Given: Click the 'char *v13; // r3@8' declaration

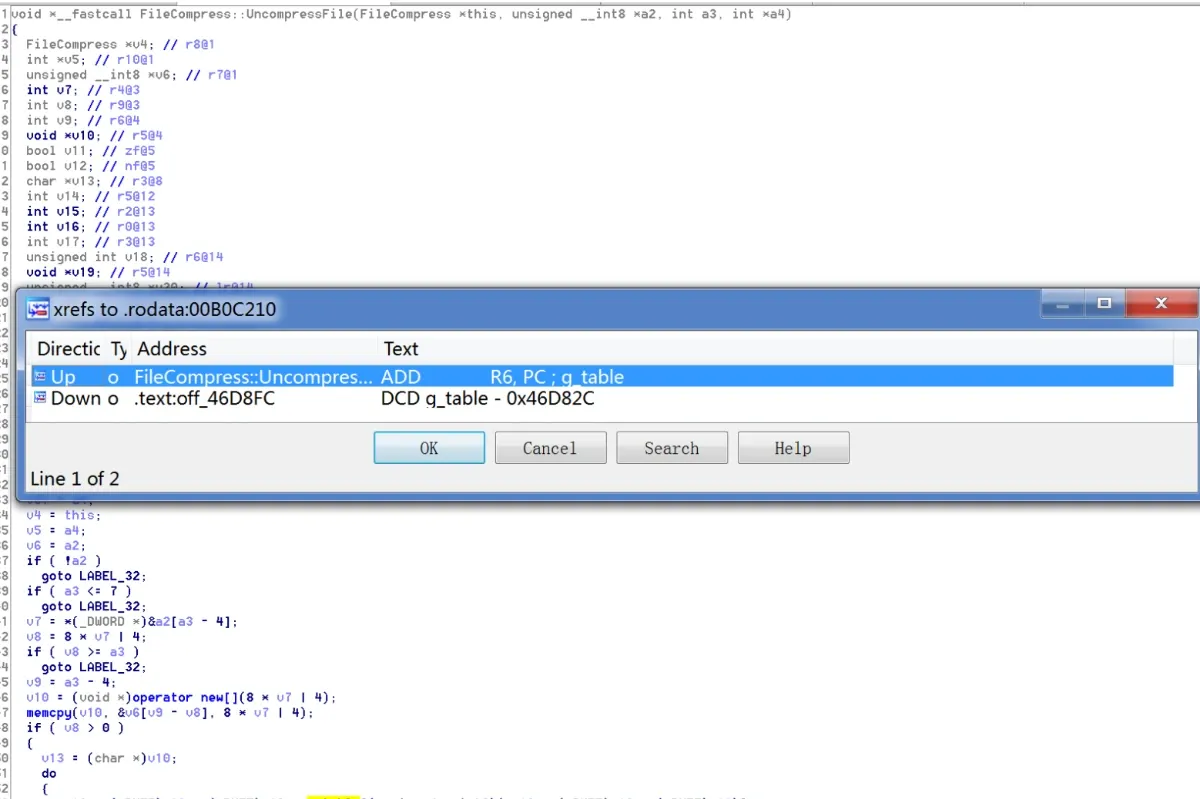Looking at the screenshot, I should 94,181.
